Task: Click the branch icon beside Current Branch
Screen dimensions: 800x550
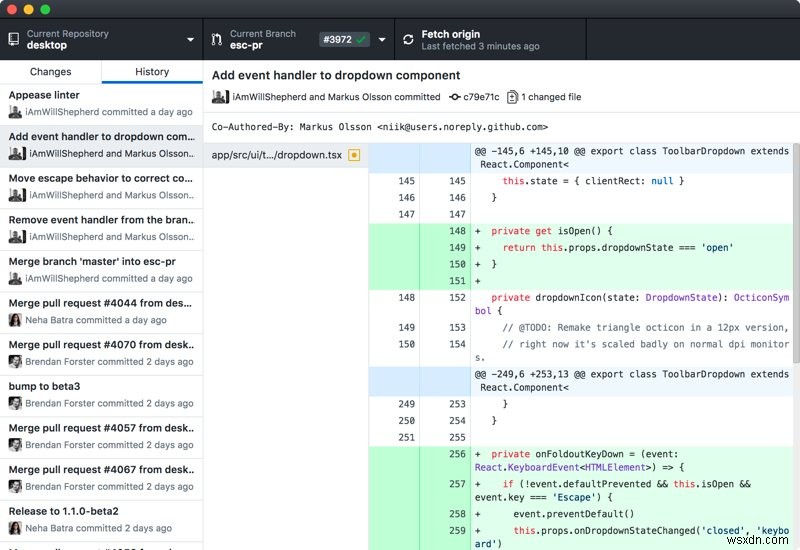Action: tap(216, 40)
